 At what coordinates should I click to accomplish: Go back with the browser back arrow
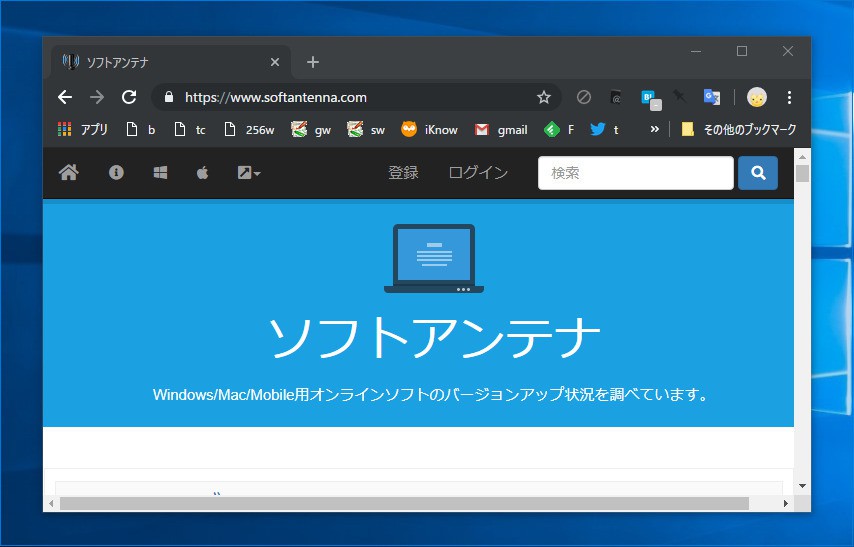(65, 98)
